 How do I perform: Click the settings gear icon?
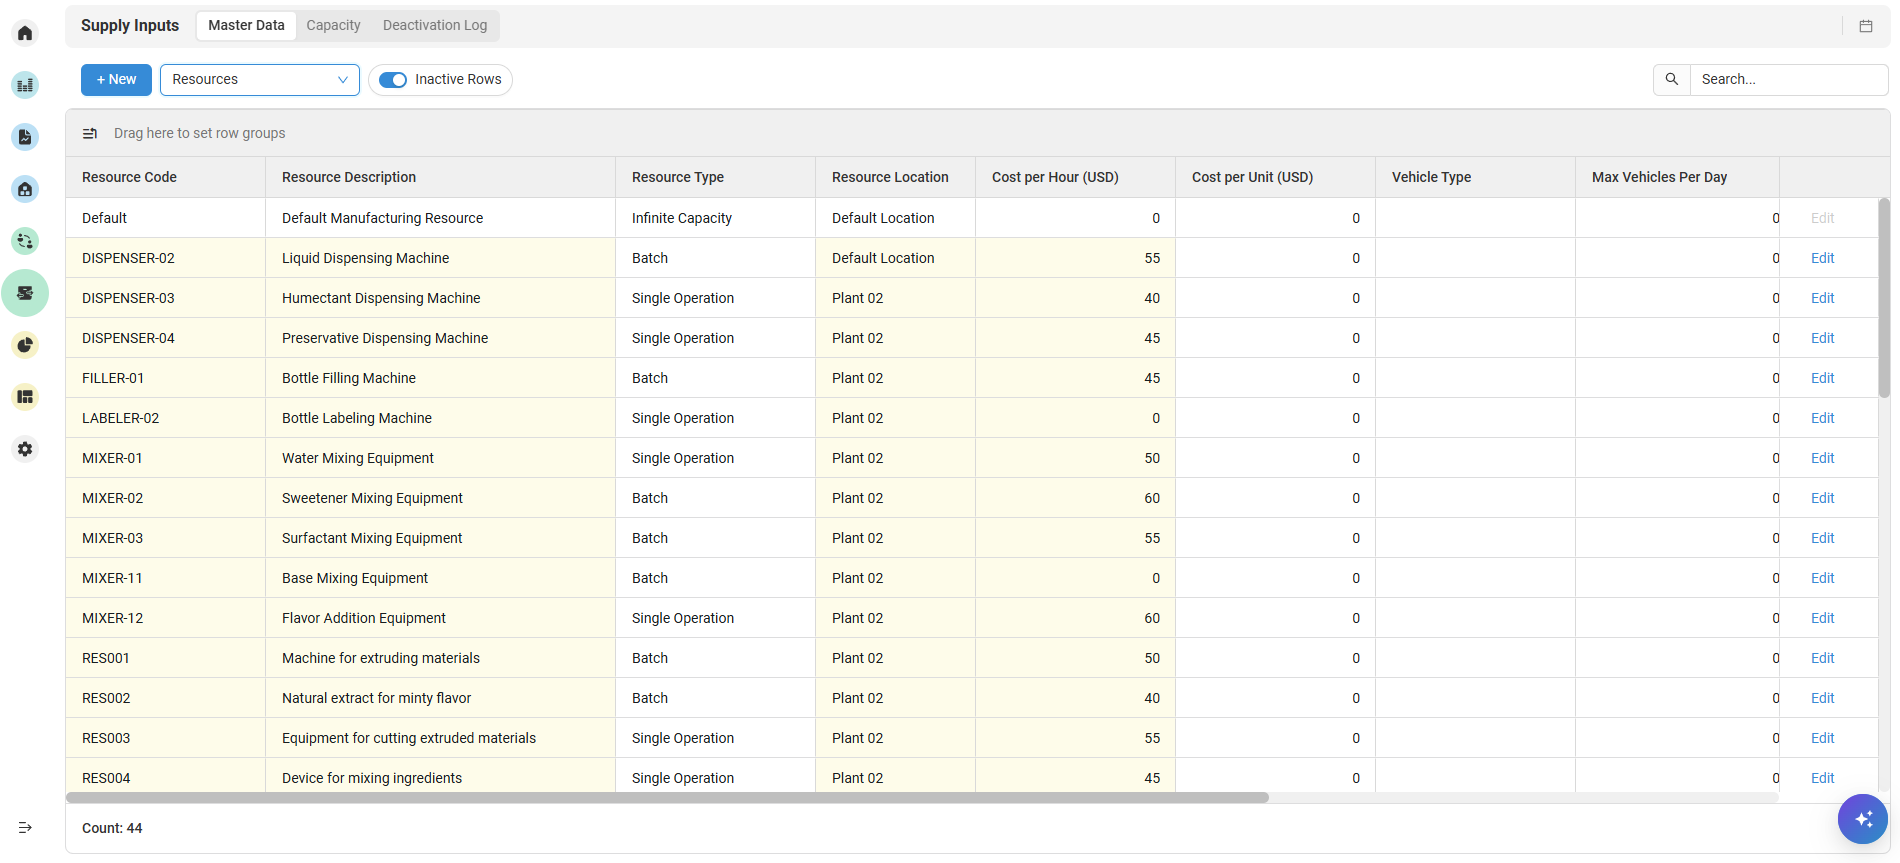click(x=25, y=449)
